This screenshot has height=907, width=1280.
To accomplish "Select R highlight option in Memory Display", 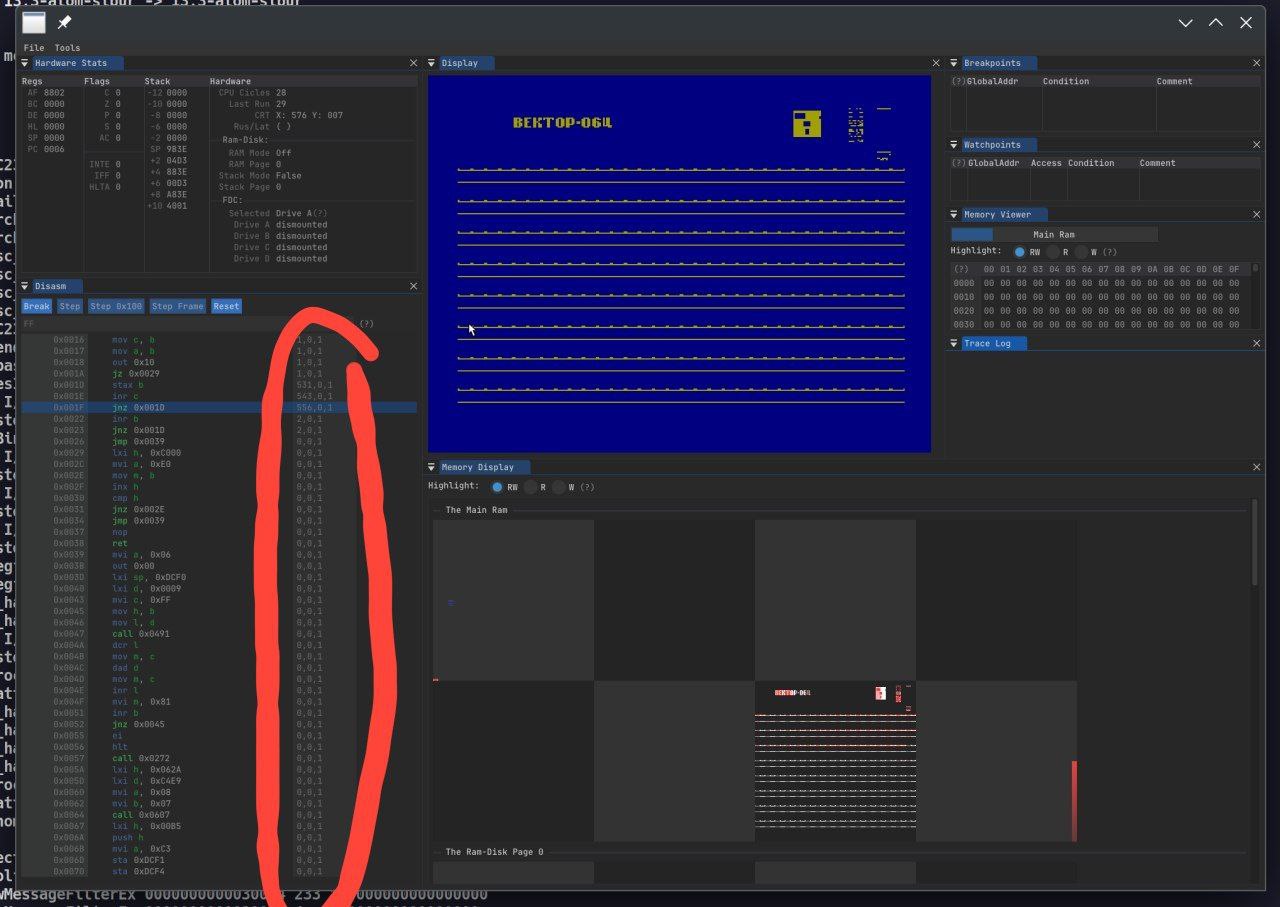I will tap(531, 487).
